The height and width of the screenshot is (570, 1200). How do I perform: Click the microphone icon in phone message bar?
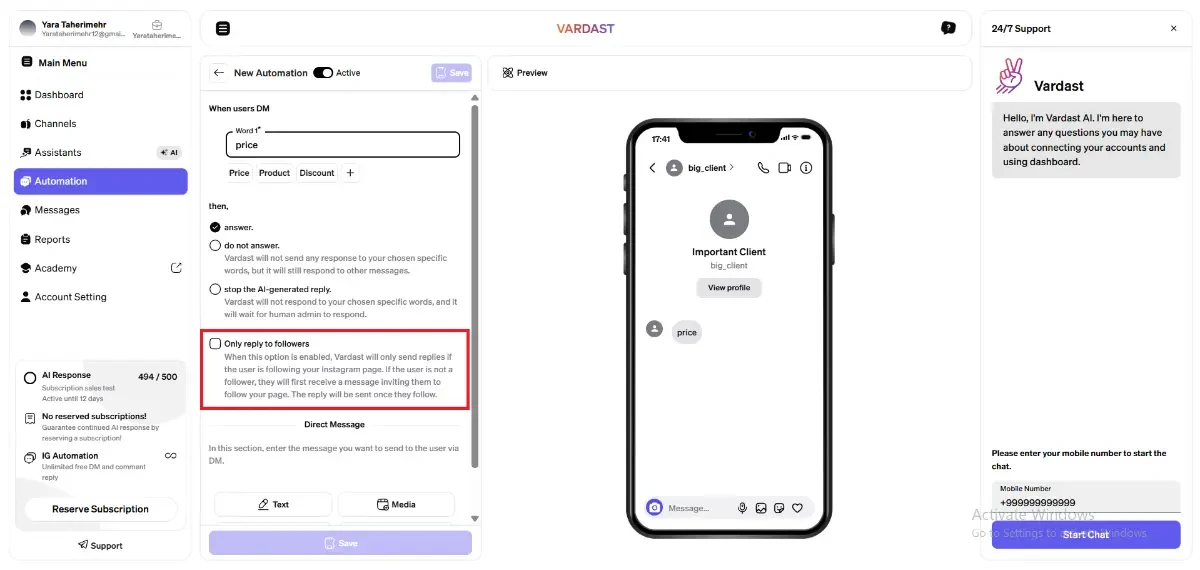[x=742, y=508]
